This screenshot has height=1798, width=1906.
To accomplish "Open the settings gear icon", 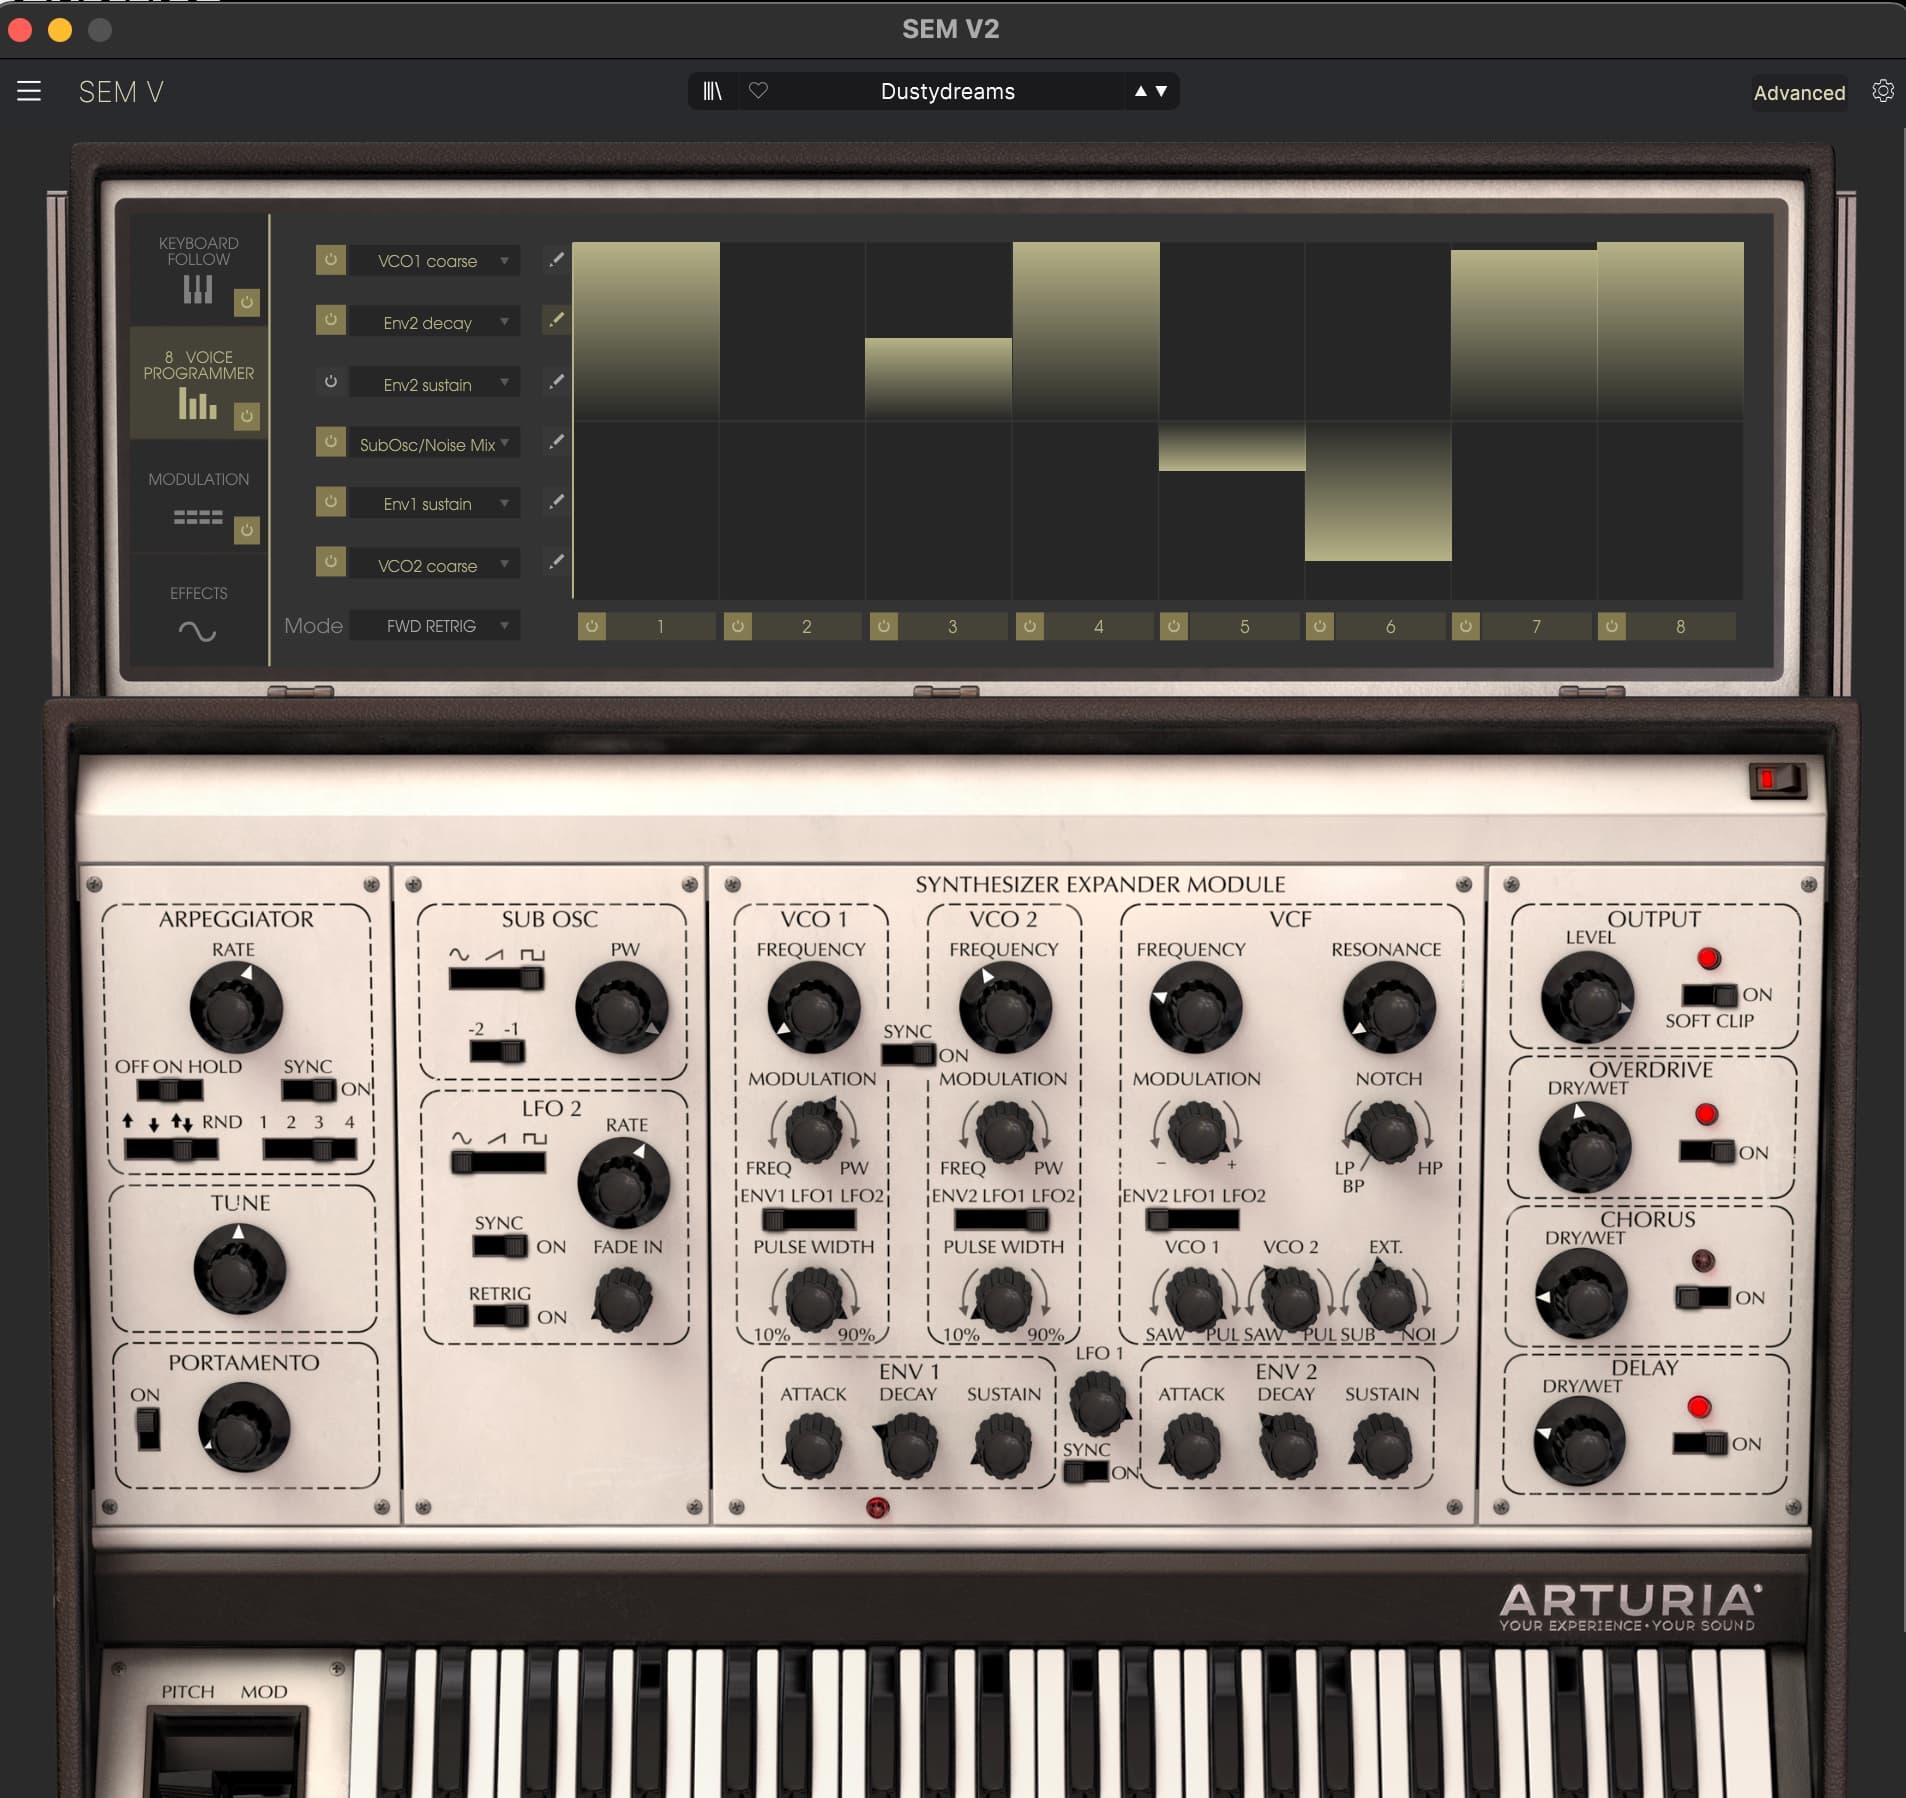I will pyautogui.click(x=1882, y=91).
